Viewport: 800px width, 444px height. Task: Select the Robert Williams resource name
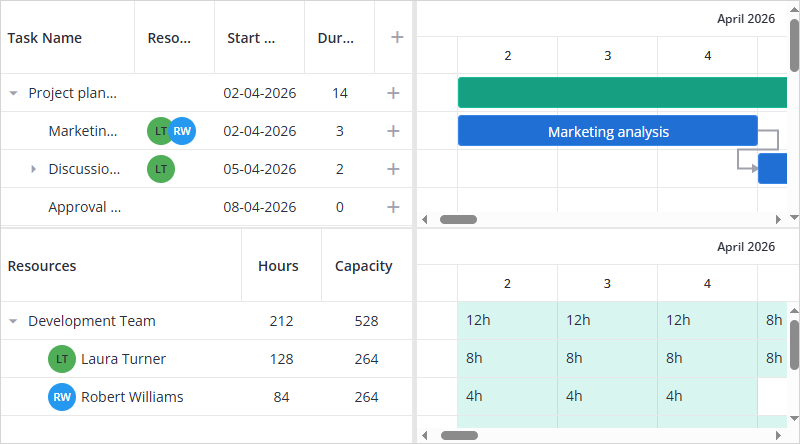(x=132, y=397)
